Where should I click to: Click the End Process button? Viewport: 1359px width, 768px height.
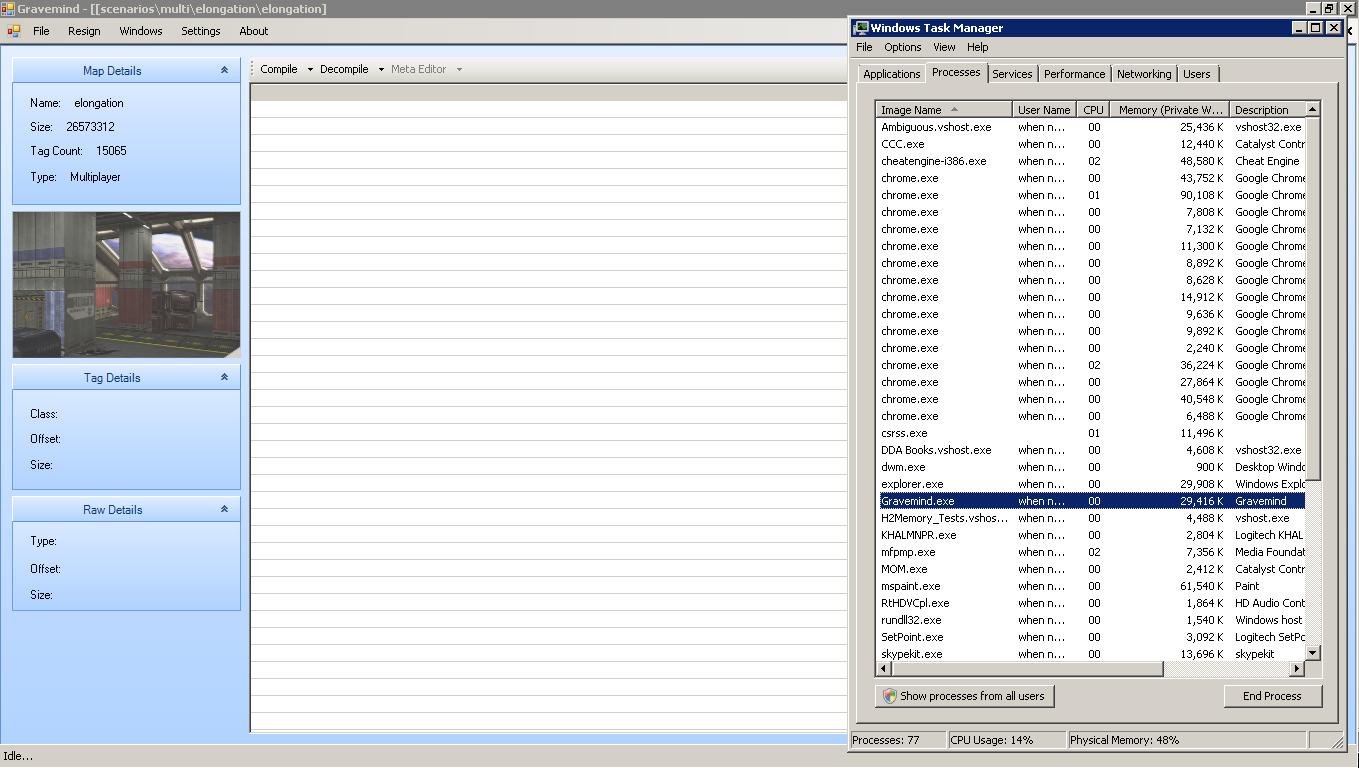(x=1272, y=696)
